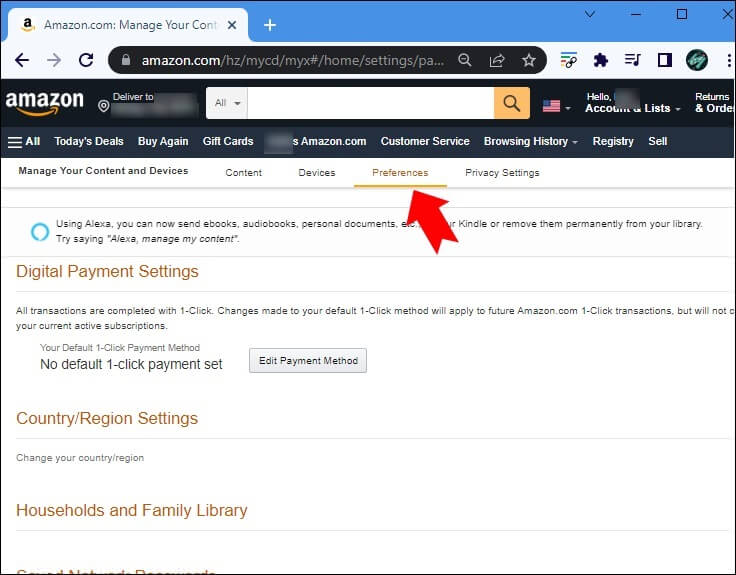The width and height of the screenshot is (736, 575).
Task: Click the 'Your Default 1-Click Payment Method' label
Action: pos(120,348)
